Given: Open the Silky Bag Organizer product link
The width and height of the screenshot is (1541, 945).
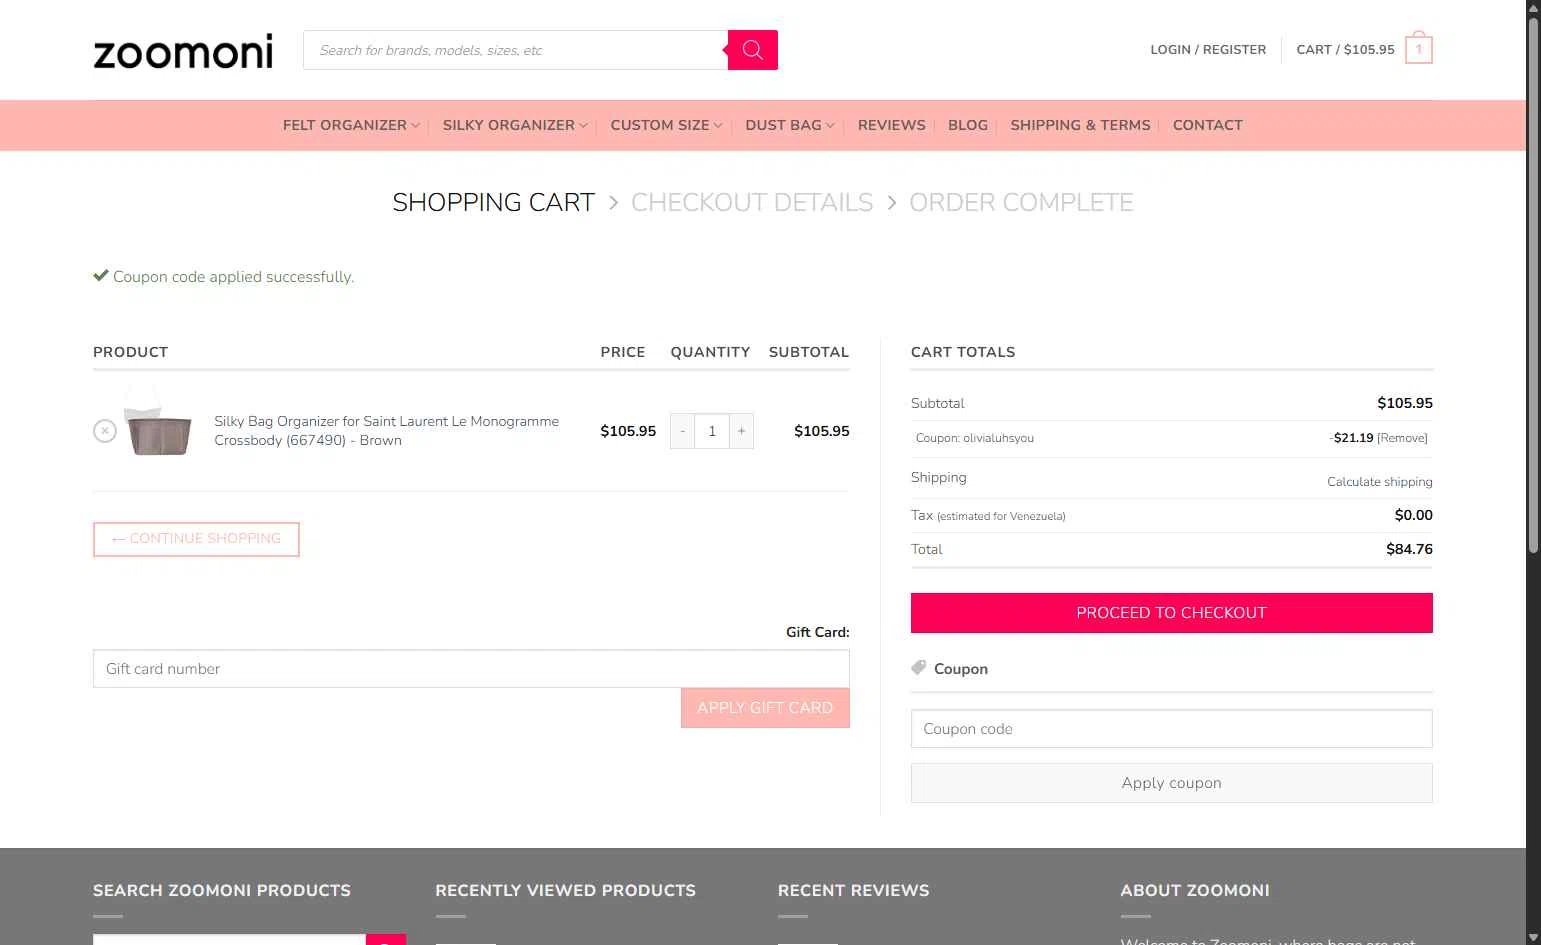Looking at the screenshot, I should [386, 431].
